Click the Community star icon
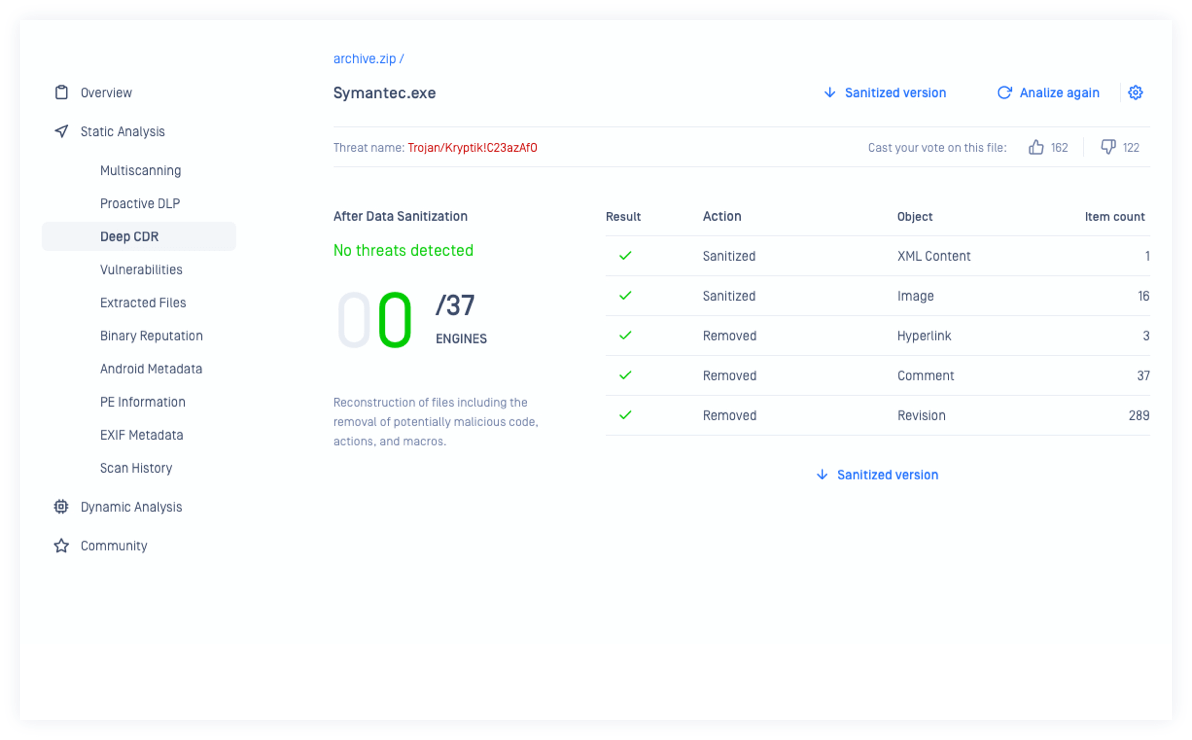 pos(62,546)
